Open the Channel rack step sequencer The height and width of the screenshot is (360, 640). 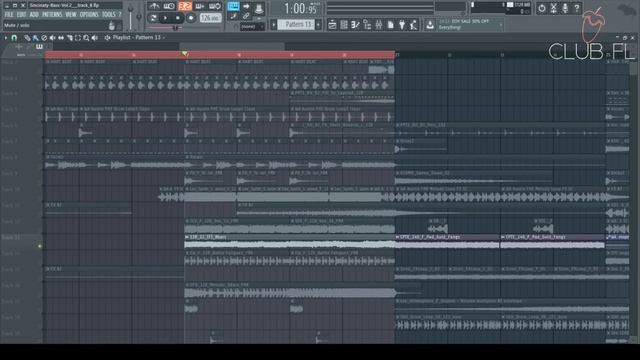[x=344, y=25]
